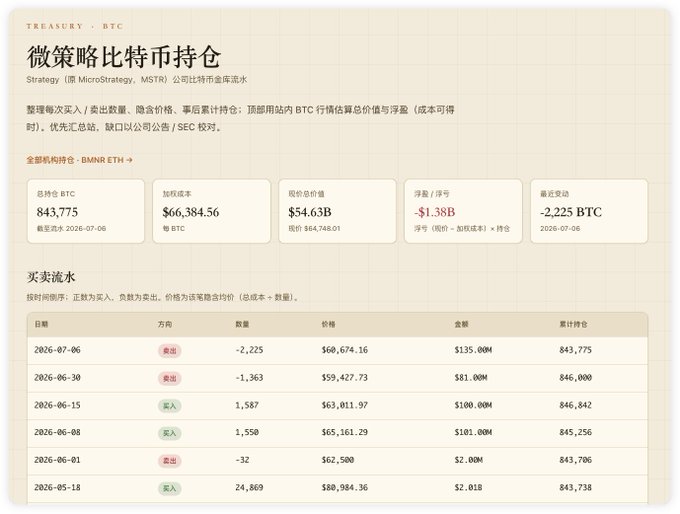Select the date 2026-06-30 in the table
The image size is (680, 514).
[57, 378]
